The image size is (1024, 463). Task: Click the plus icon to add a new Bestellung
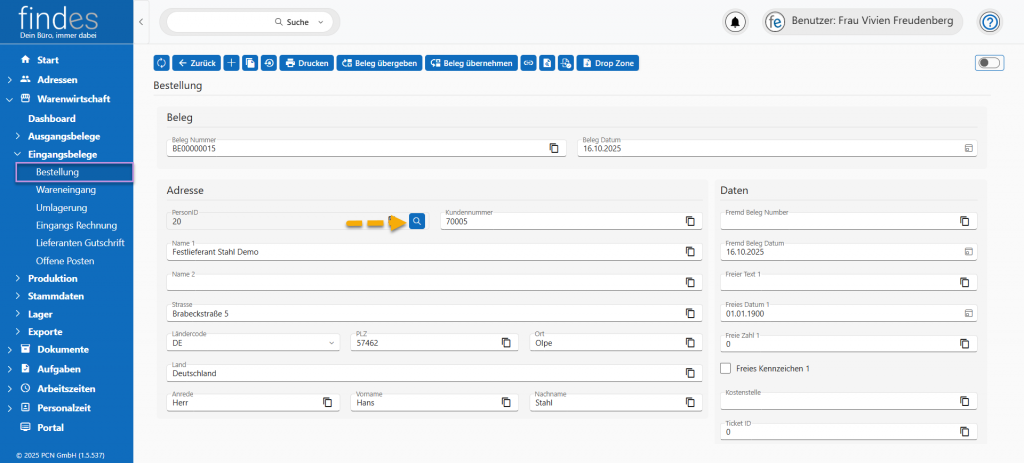coord(232,63)
